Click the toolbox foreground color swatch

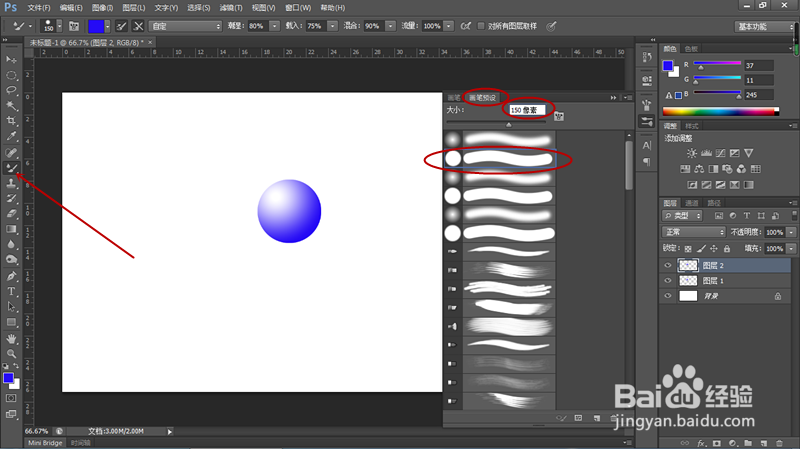[8, 378]
